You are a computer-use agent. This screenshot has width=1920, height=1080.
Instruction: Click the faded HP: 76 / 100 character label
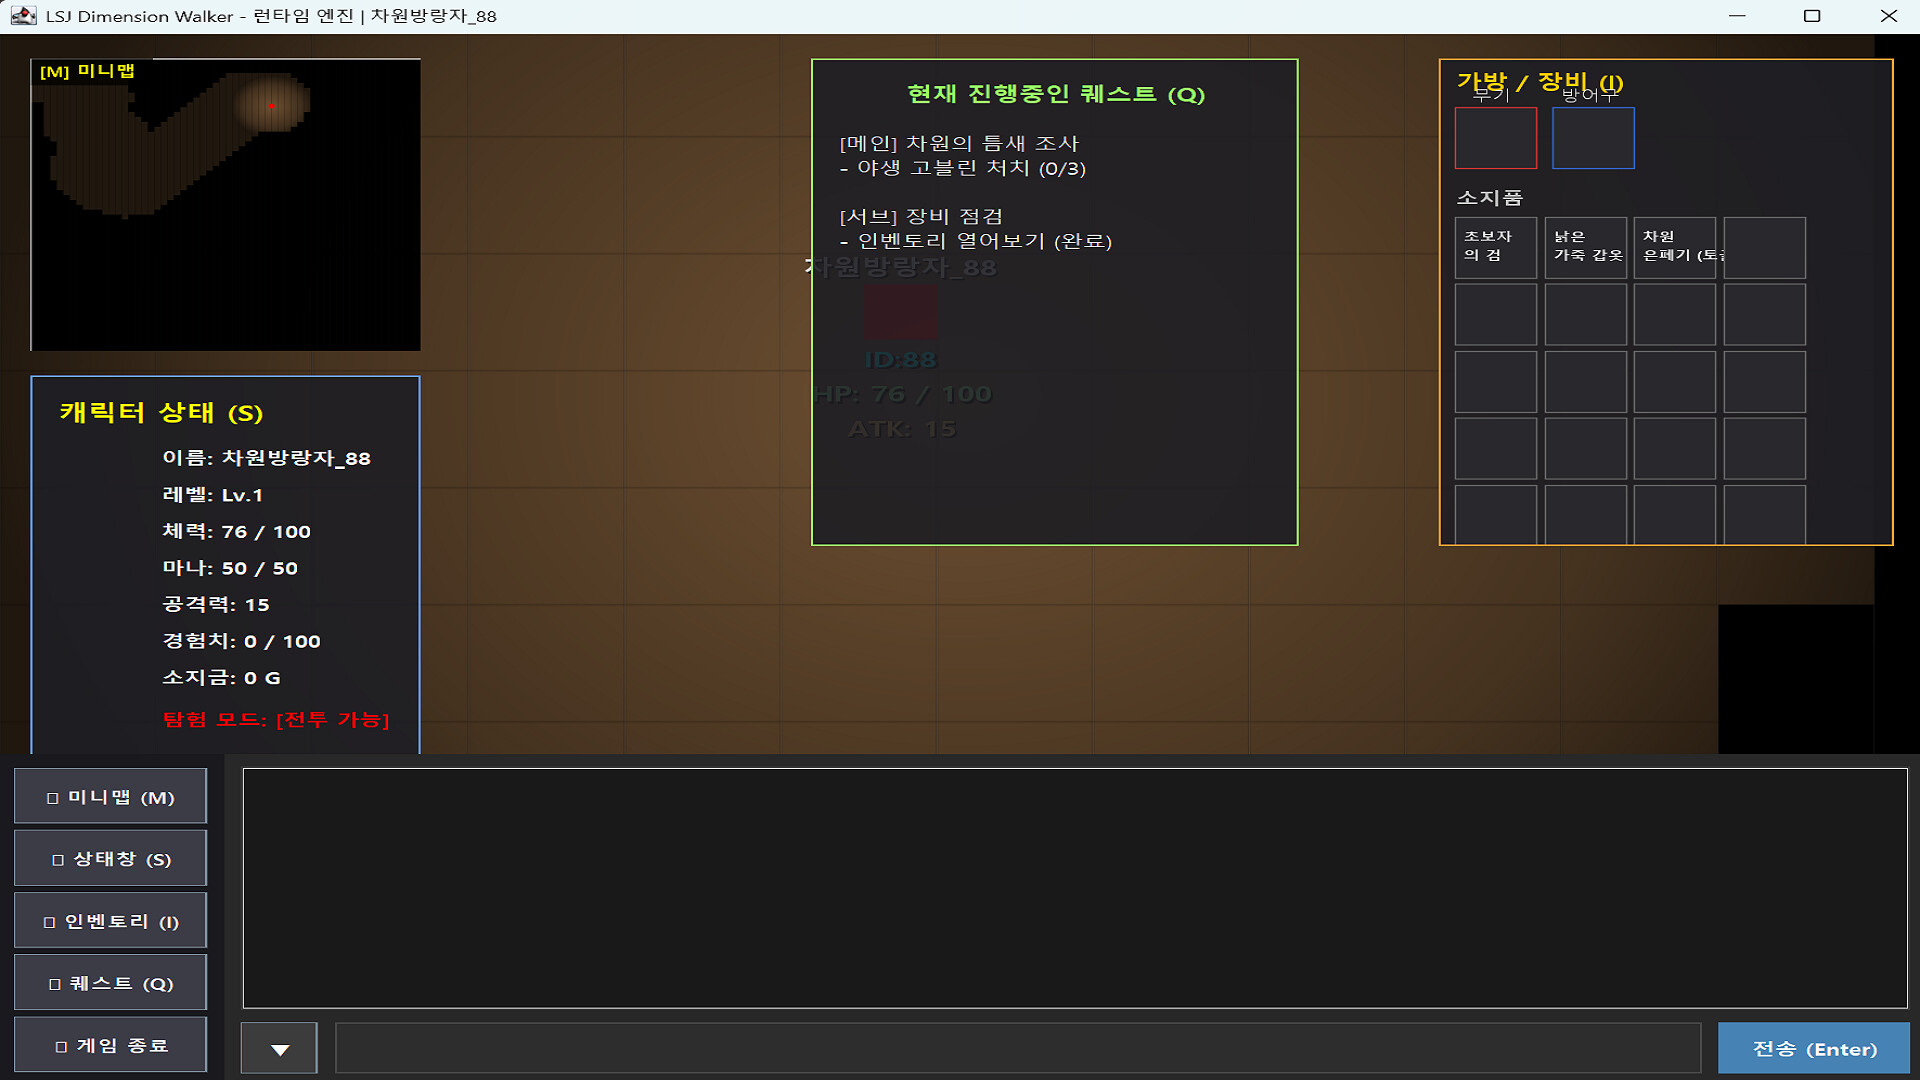click(x=902, y=394)
